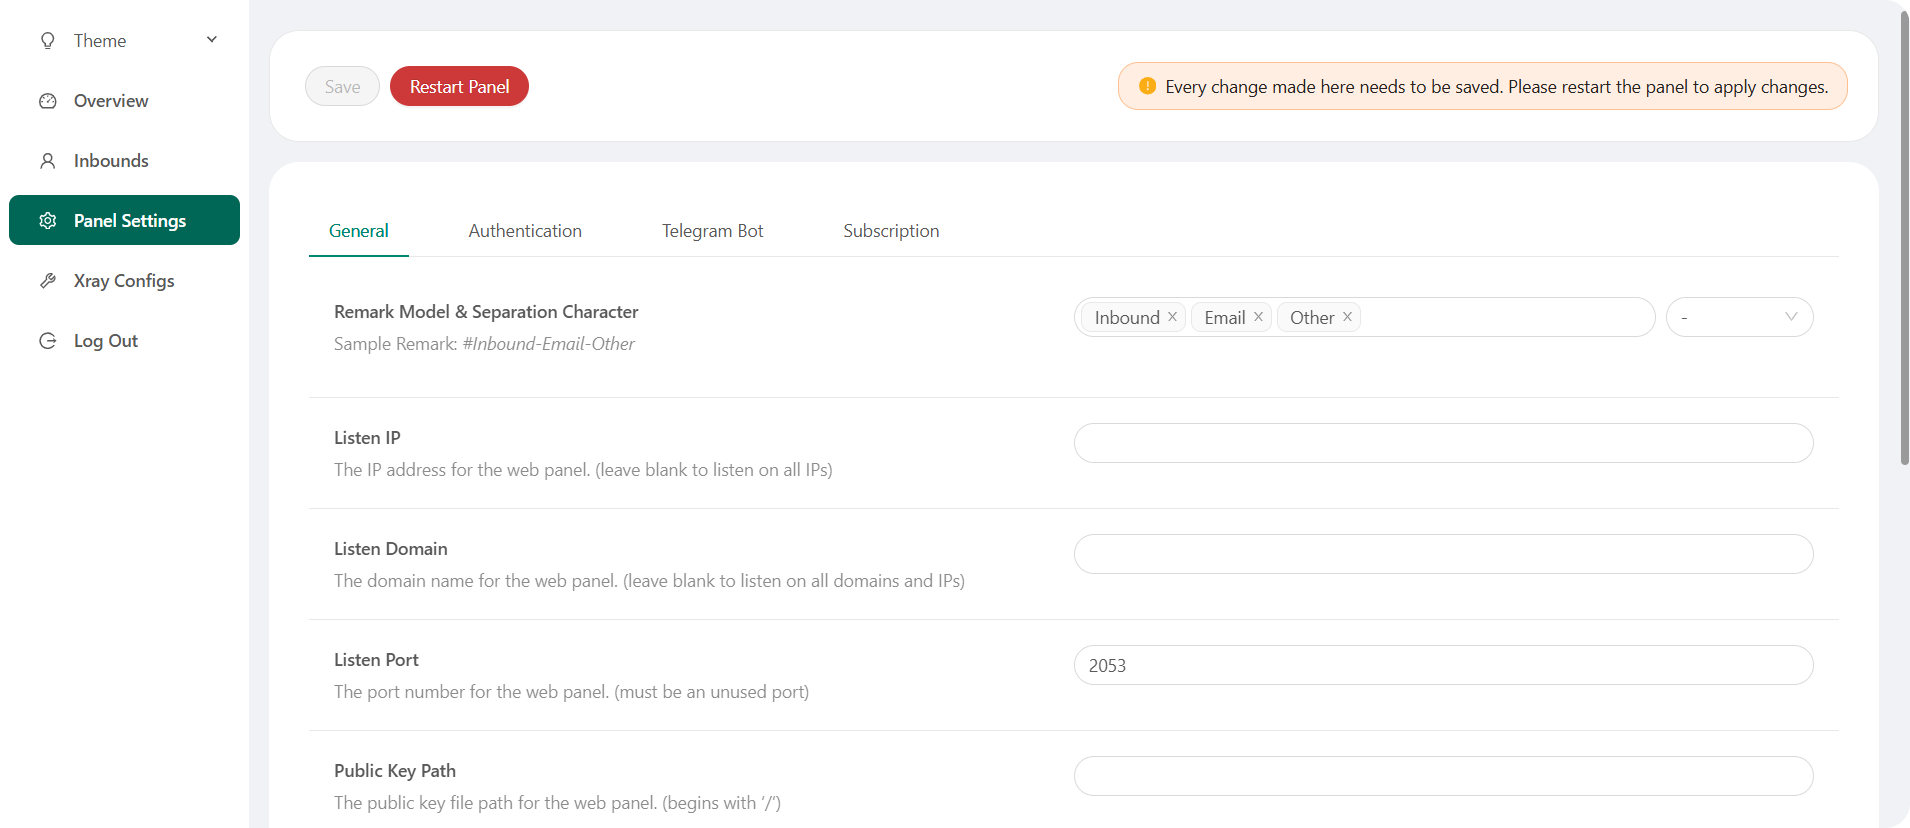
Task: Click the Overview dashboard icon
Action: coord(47,101)
